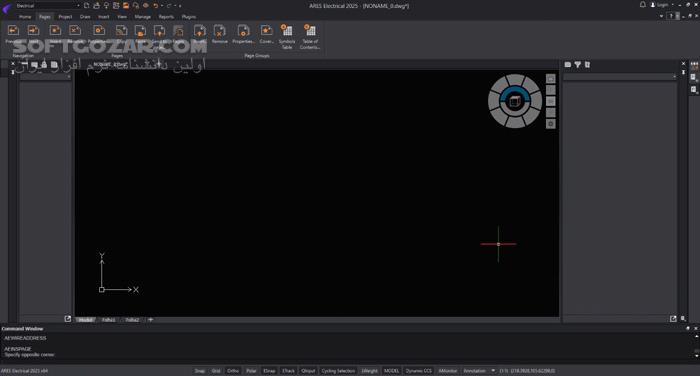The height and width of the screenshot is (376, 700).
Task: Open the Home ribbon tab
Action: [x=25, y=17]
